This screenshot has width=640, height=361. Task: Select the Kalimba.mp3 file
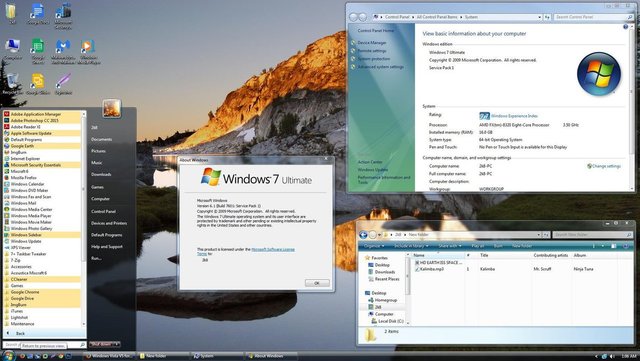[429, 269]
